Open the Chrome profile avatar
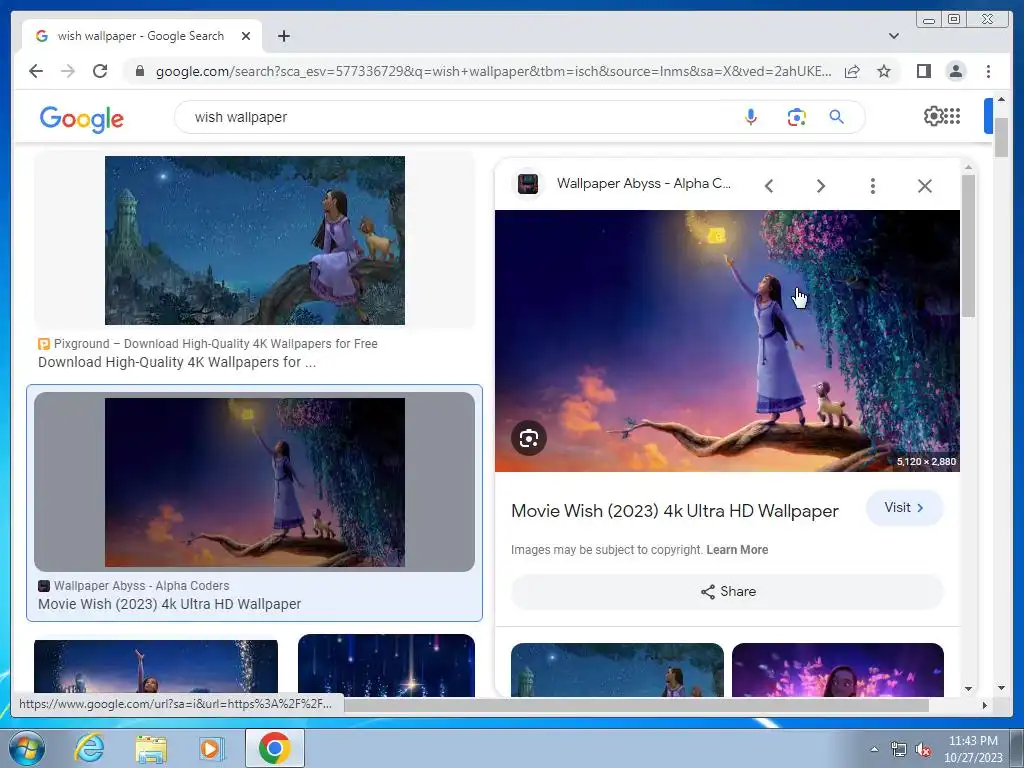Image resolution: width=1024 pixels, height=768 pixels. pos(955,71)
